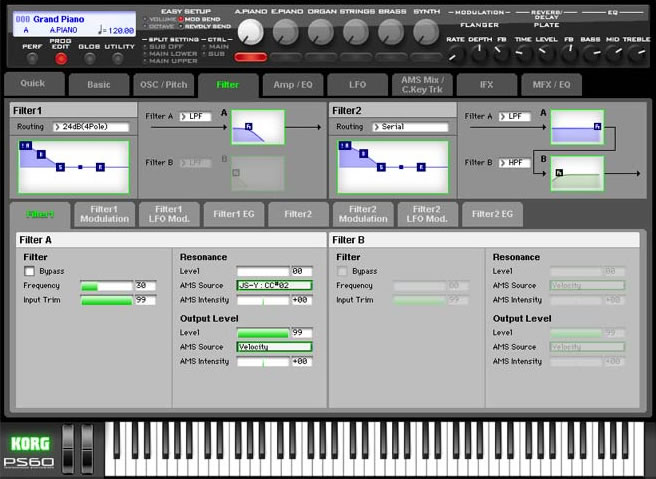Viewport: 656px width, 479px height.
Task: Switch to the Basic tab
Action: 99,85
